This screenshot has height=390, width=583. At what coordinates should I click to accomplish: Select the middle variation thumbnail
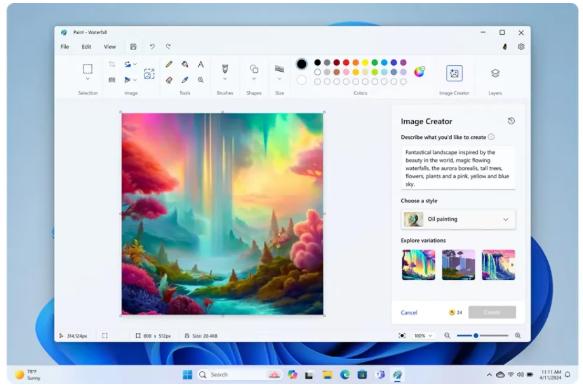458,265
